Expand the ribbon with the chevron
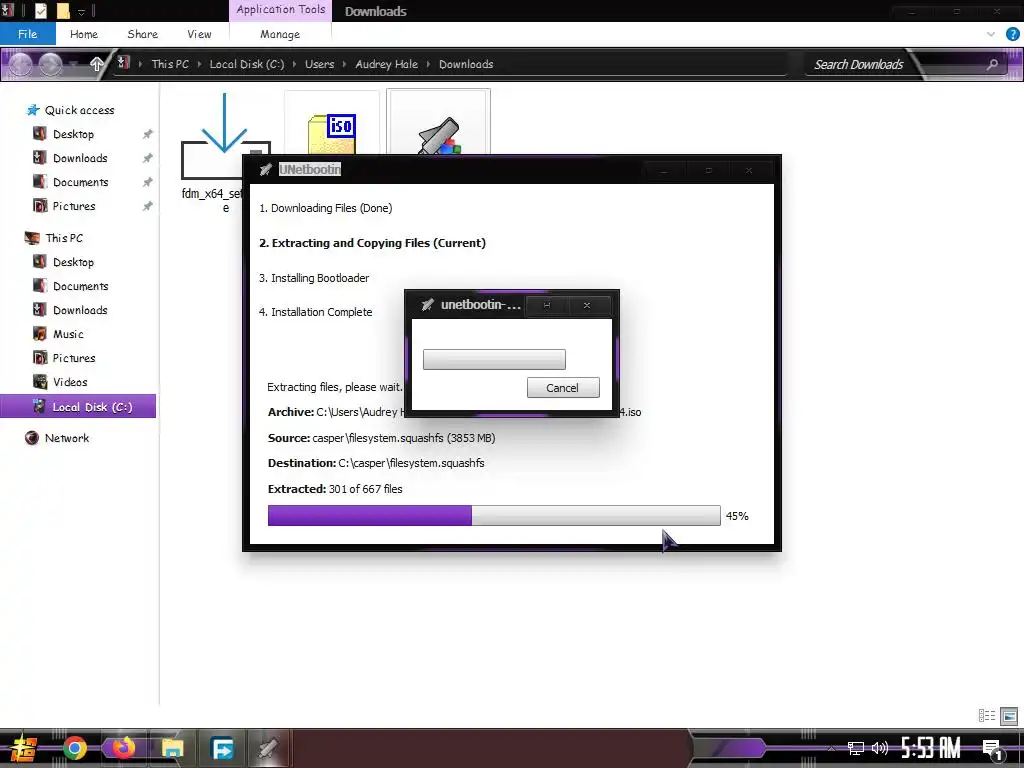The width and height of the screenshot is (1024, 768). (x=991, y=34)
